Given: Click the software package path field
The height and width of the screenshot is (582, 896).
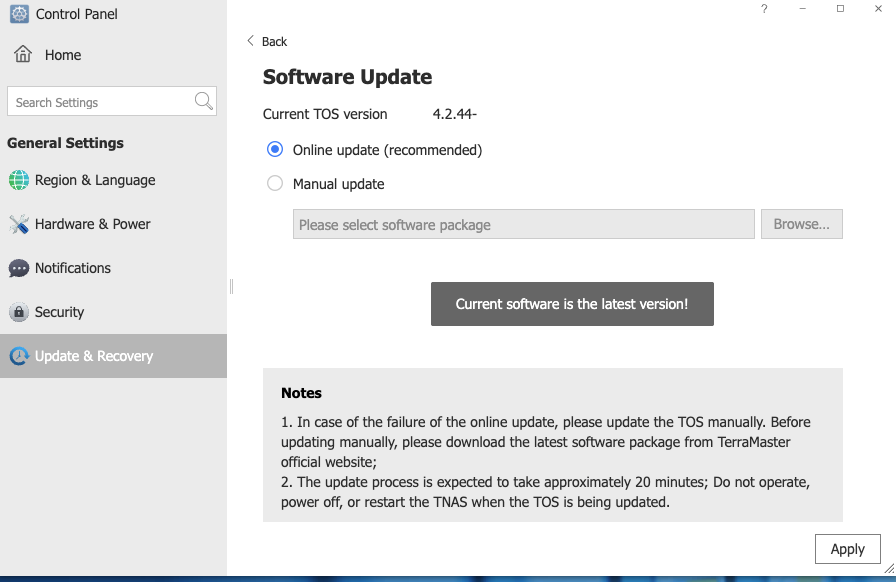Looking at the screenshot, I should pos(523,224).
